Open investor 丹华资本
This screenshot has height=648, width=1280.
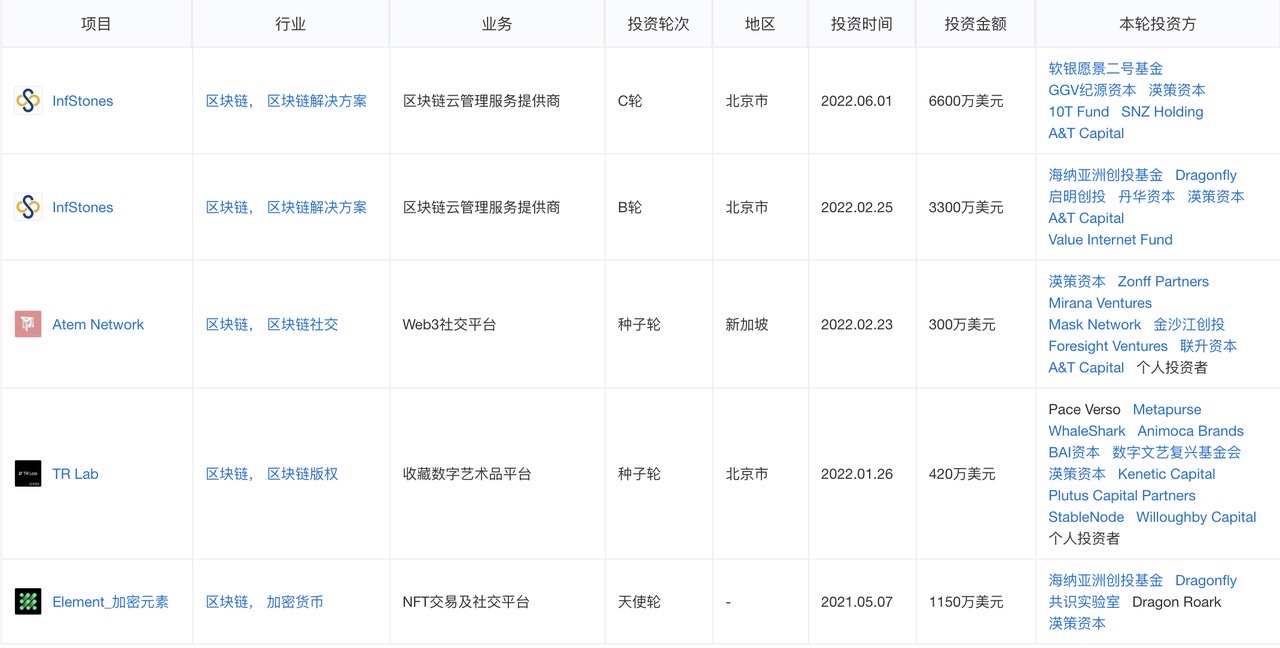1147,197
